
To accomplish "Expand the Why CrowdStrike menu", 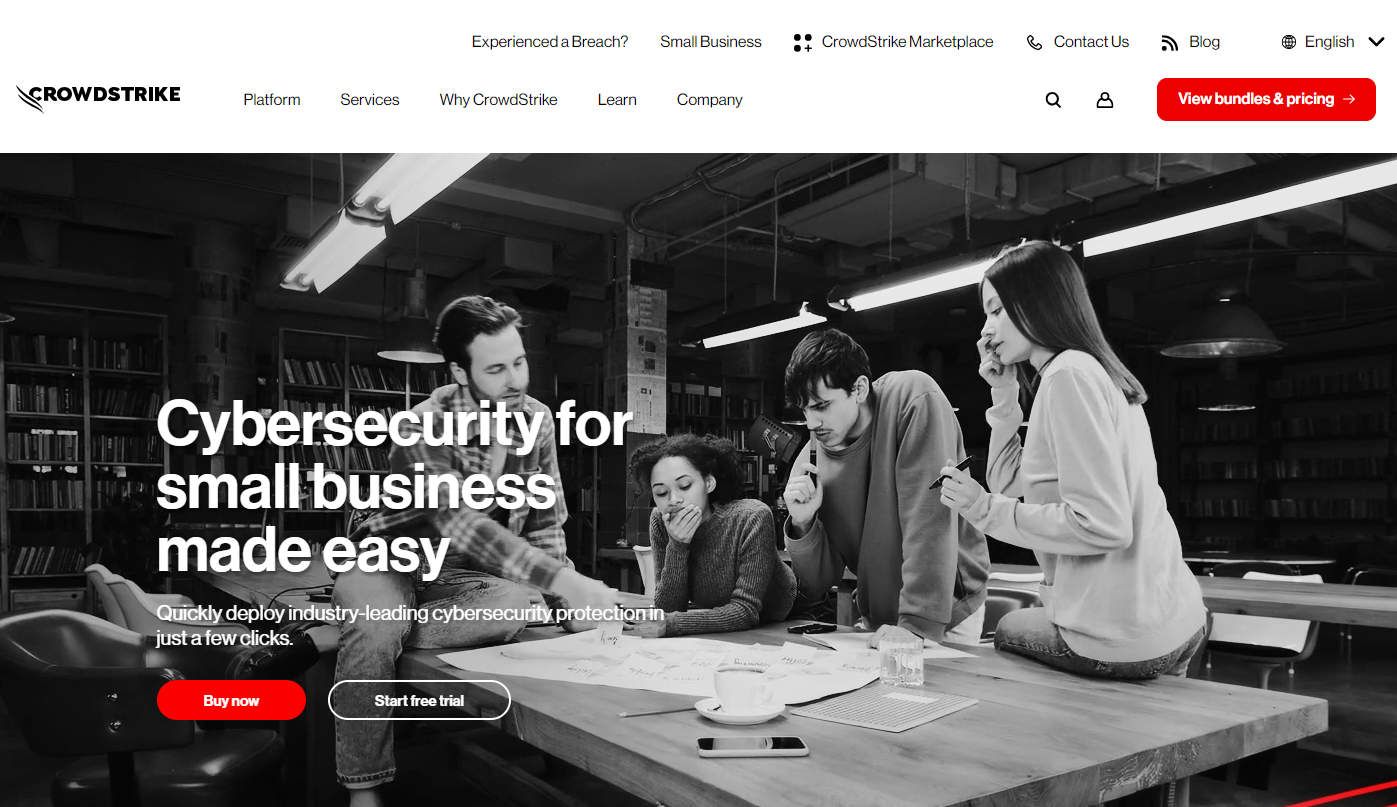I will 499,100.
